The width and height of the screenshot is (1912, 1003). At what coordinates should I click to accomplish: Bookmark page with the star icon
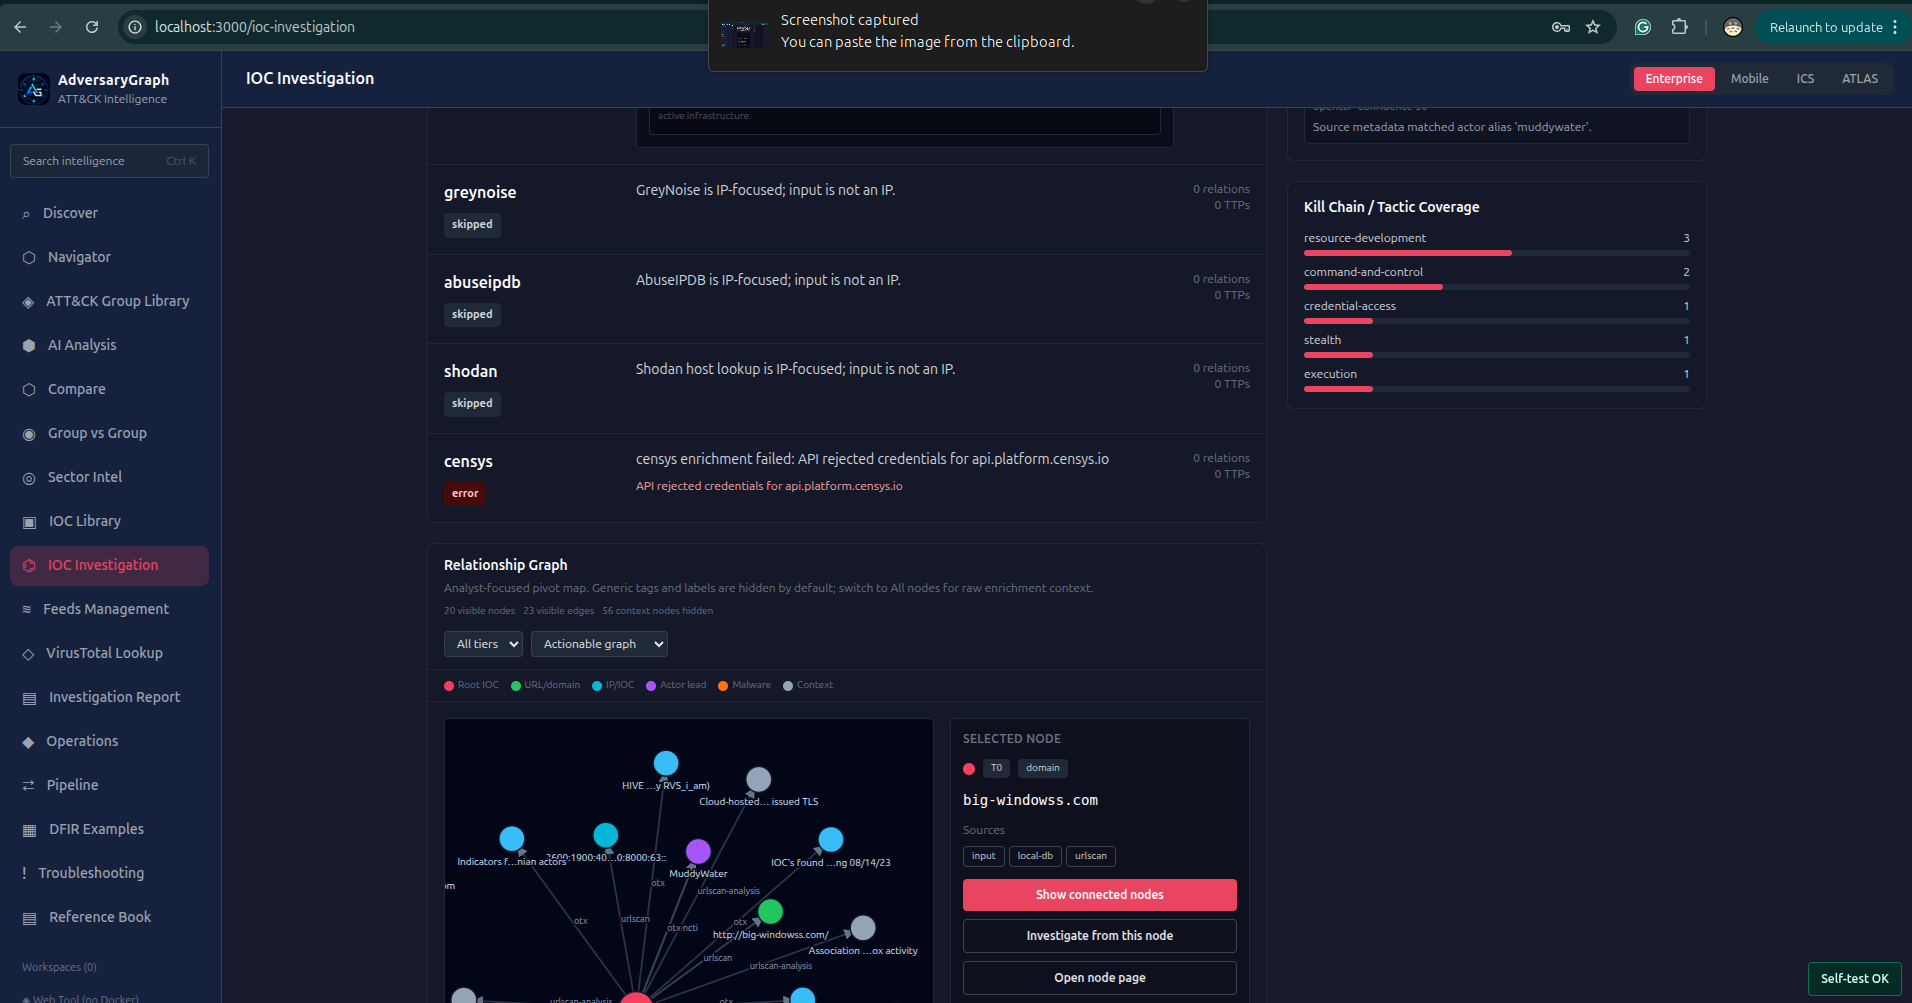click(1593, 27)
